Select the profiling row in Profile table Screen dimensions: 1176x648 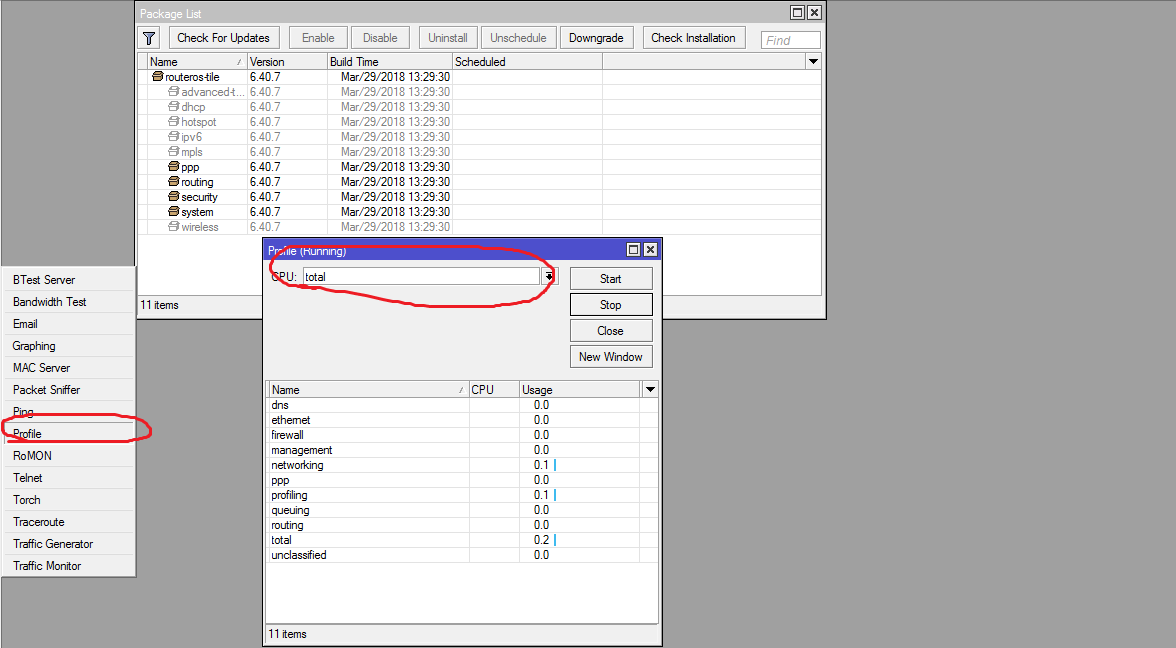(462, 495)
